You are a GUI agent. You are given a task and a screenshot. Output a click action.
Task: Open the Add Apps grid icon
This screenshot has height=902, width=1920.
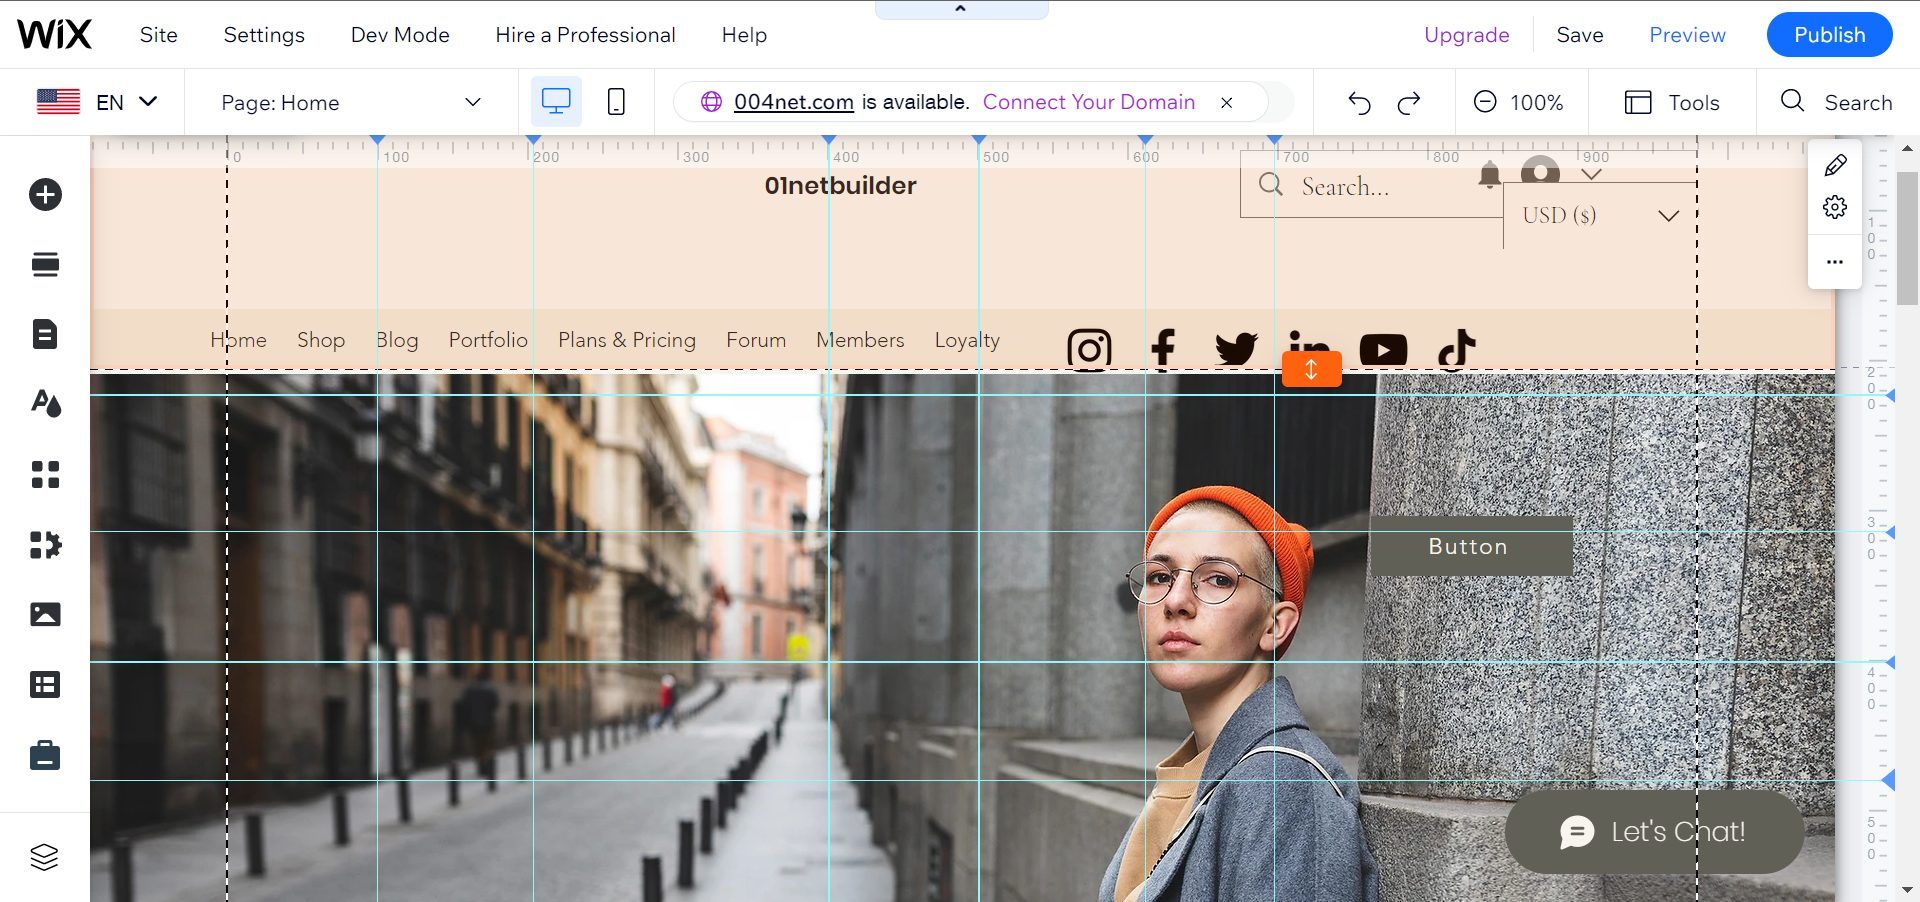(x=45, y=474)
